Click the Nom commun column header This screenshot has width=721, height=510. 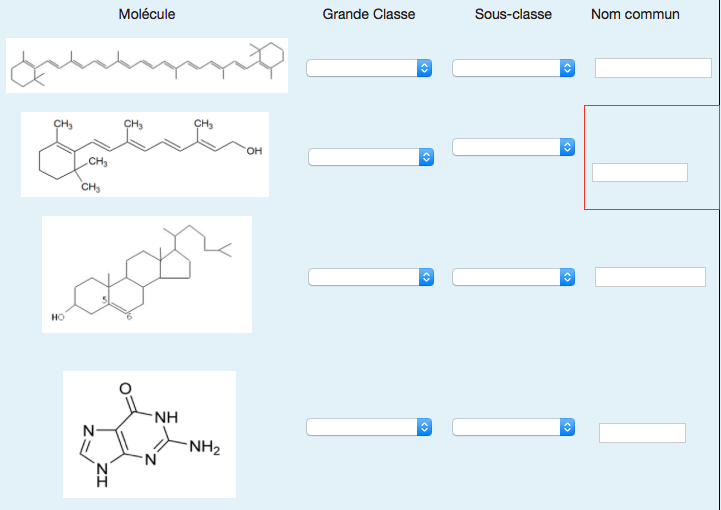tap(635, 15)
